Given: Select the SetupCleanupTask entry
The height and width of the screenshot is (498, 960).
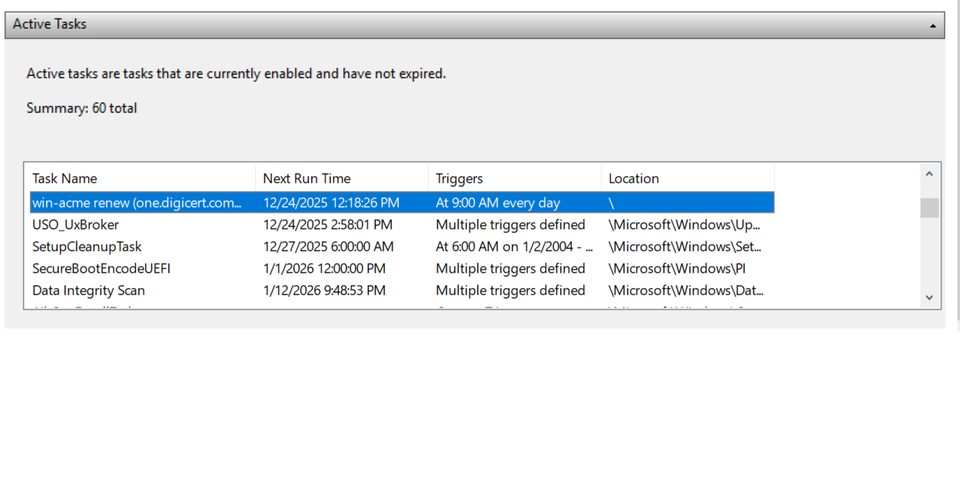Looking at the screenshot, I should tap(87, 246).
